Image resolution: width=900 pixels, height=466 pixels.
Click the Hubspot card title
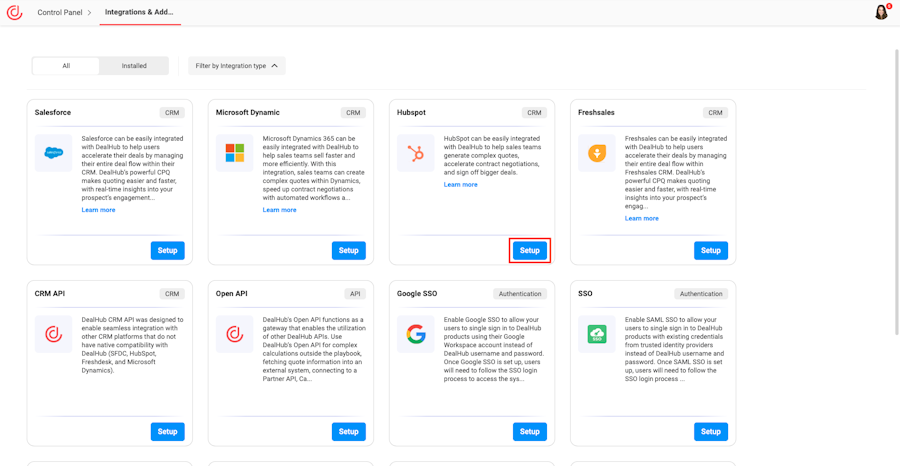tap(412, 112)
